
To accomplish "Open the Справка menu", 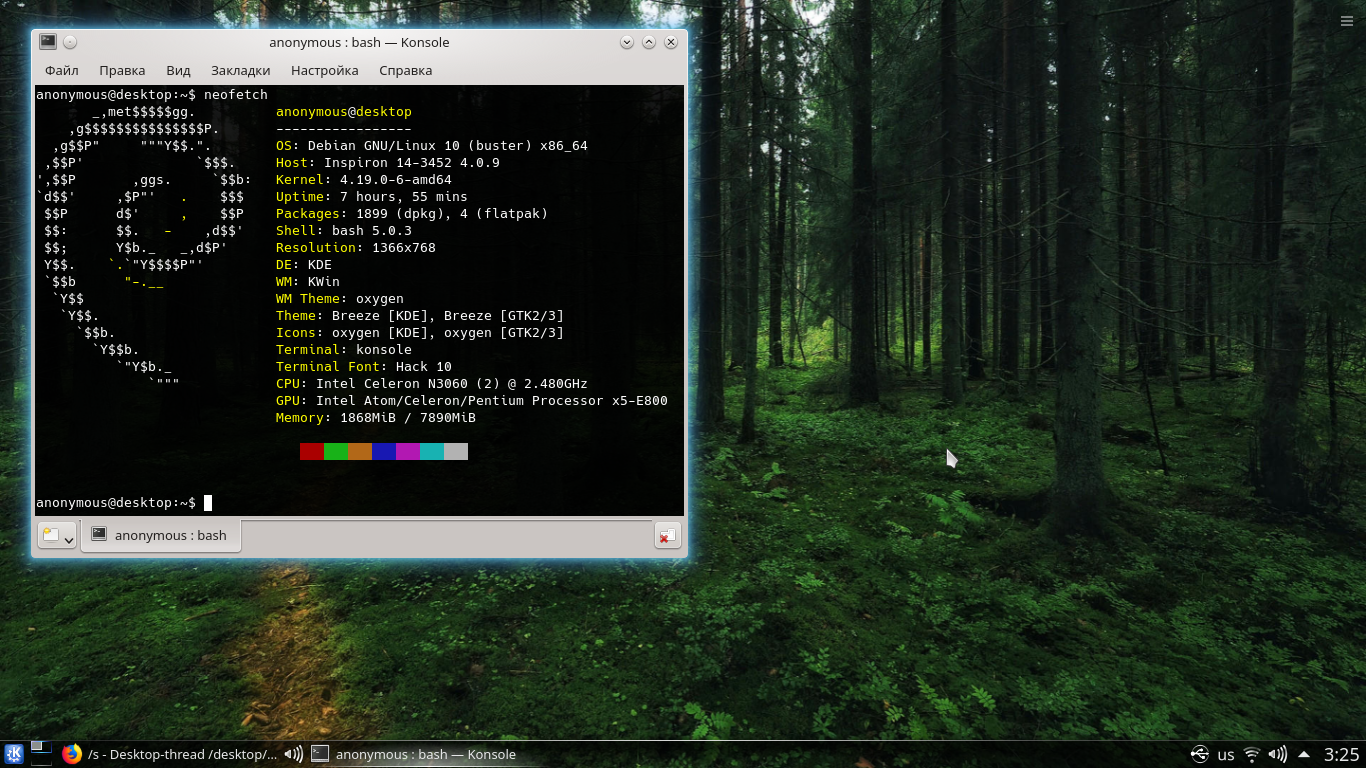I will pyautogui.click(x=406, y=70).
